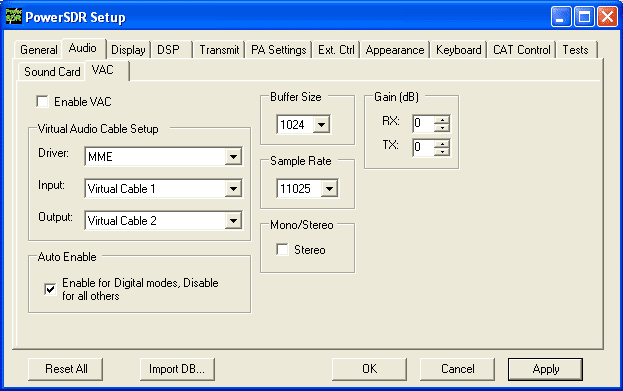This screenshot has height=391, width=623.
Task: Uncheck Enable for Digital modes checkbox
Action: pyautogui.click(x=50, y=289)
